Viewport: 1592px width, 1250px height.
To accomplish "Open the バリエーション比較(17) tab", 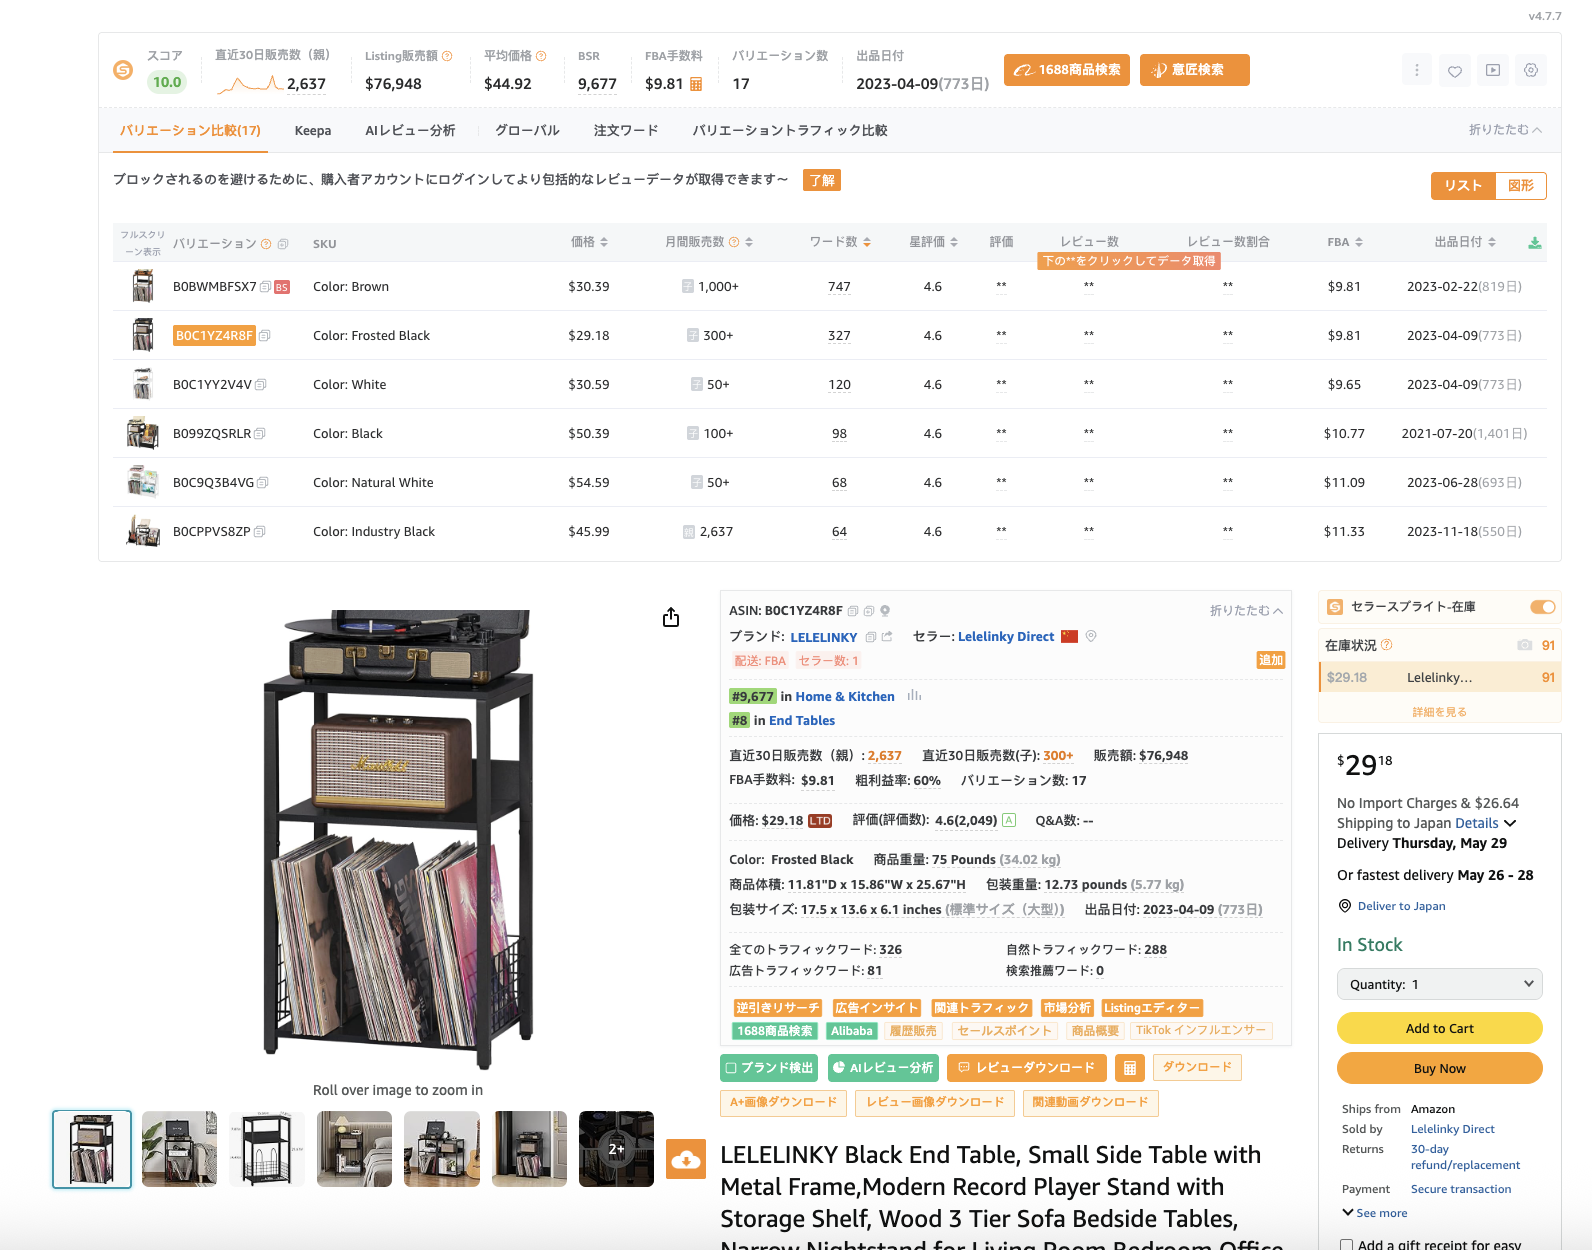I will point(190,130).
